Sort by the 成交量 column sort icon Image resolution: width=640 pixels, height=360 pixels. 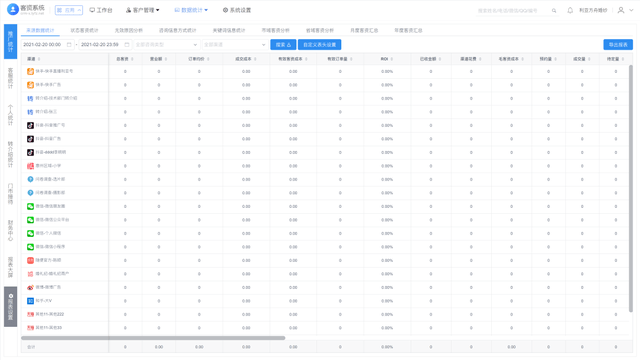coord(589,59)
